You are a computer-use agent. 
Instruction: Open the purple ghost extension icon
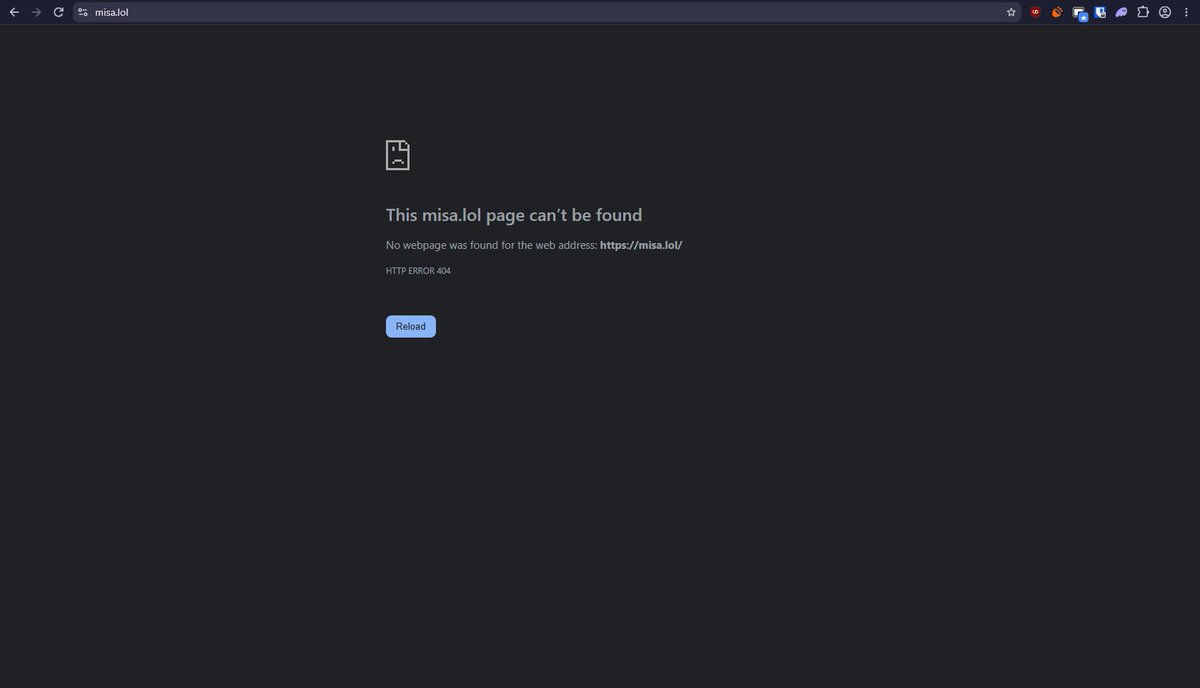(1121, 12)
